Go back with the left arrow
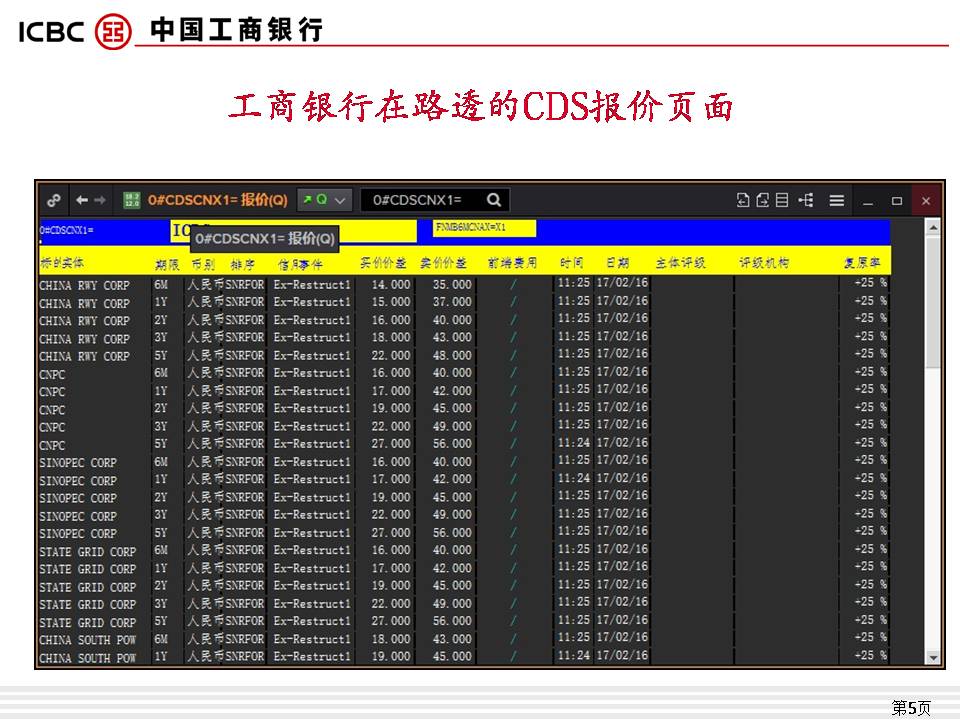 point(82,200)
